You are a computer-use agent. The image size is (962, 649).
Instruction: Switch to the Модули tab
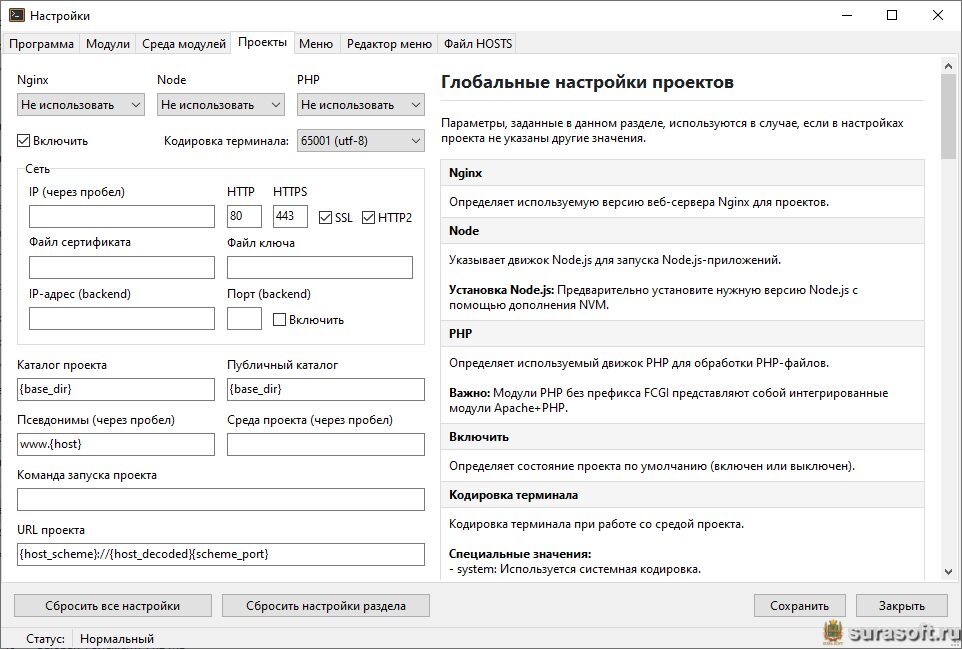pos(108,43)
